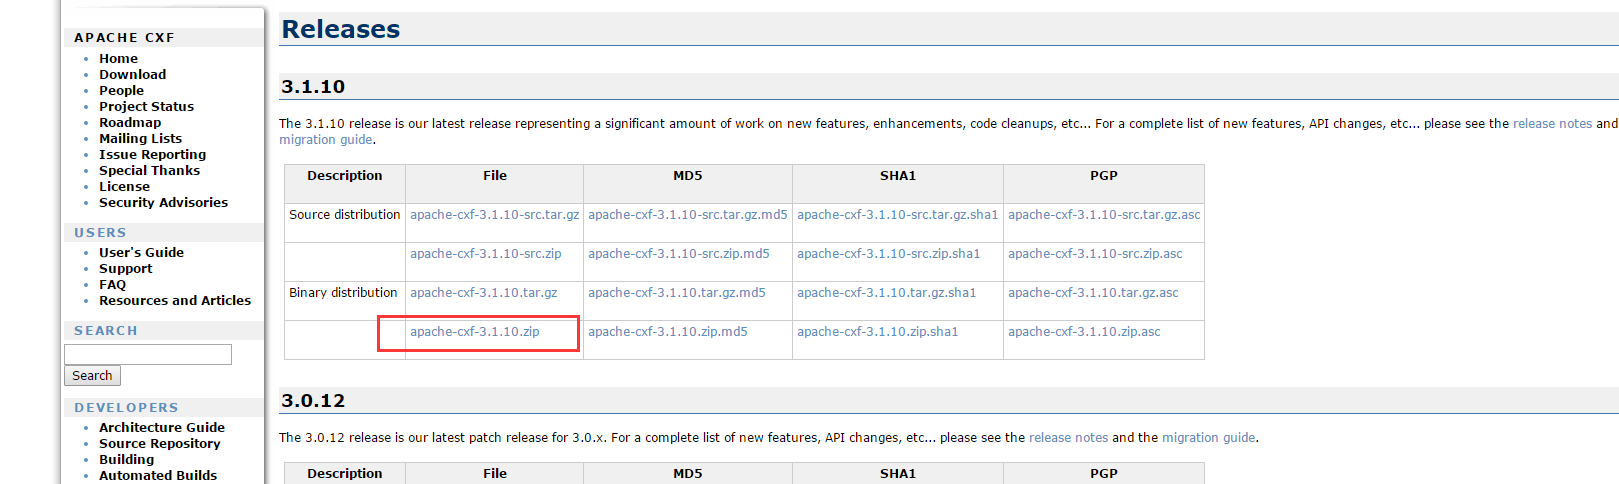Open the 3.1.10 release notes link
The height and width of the screenshot is (484, 1619).
click(1552, 124)
